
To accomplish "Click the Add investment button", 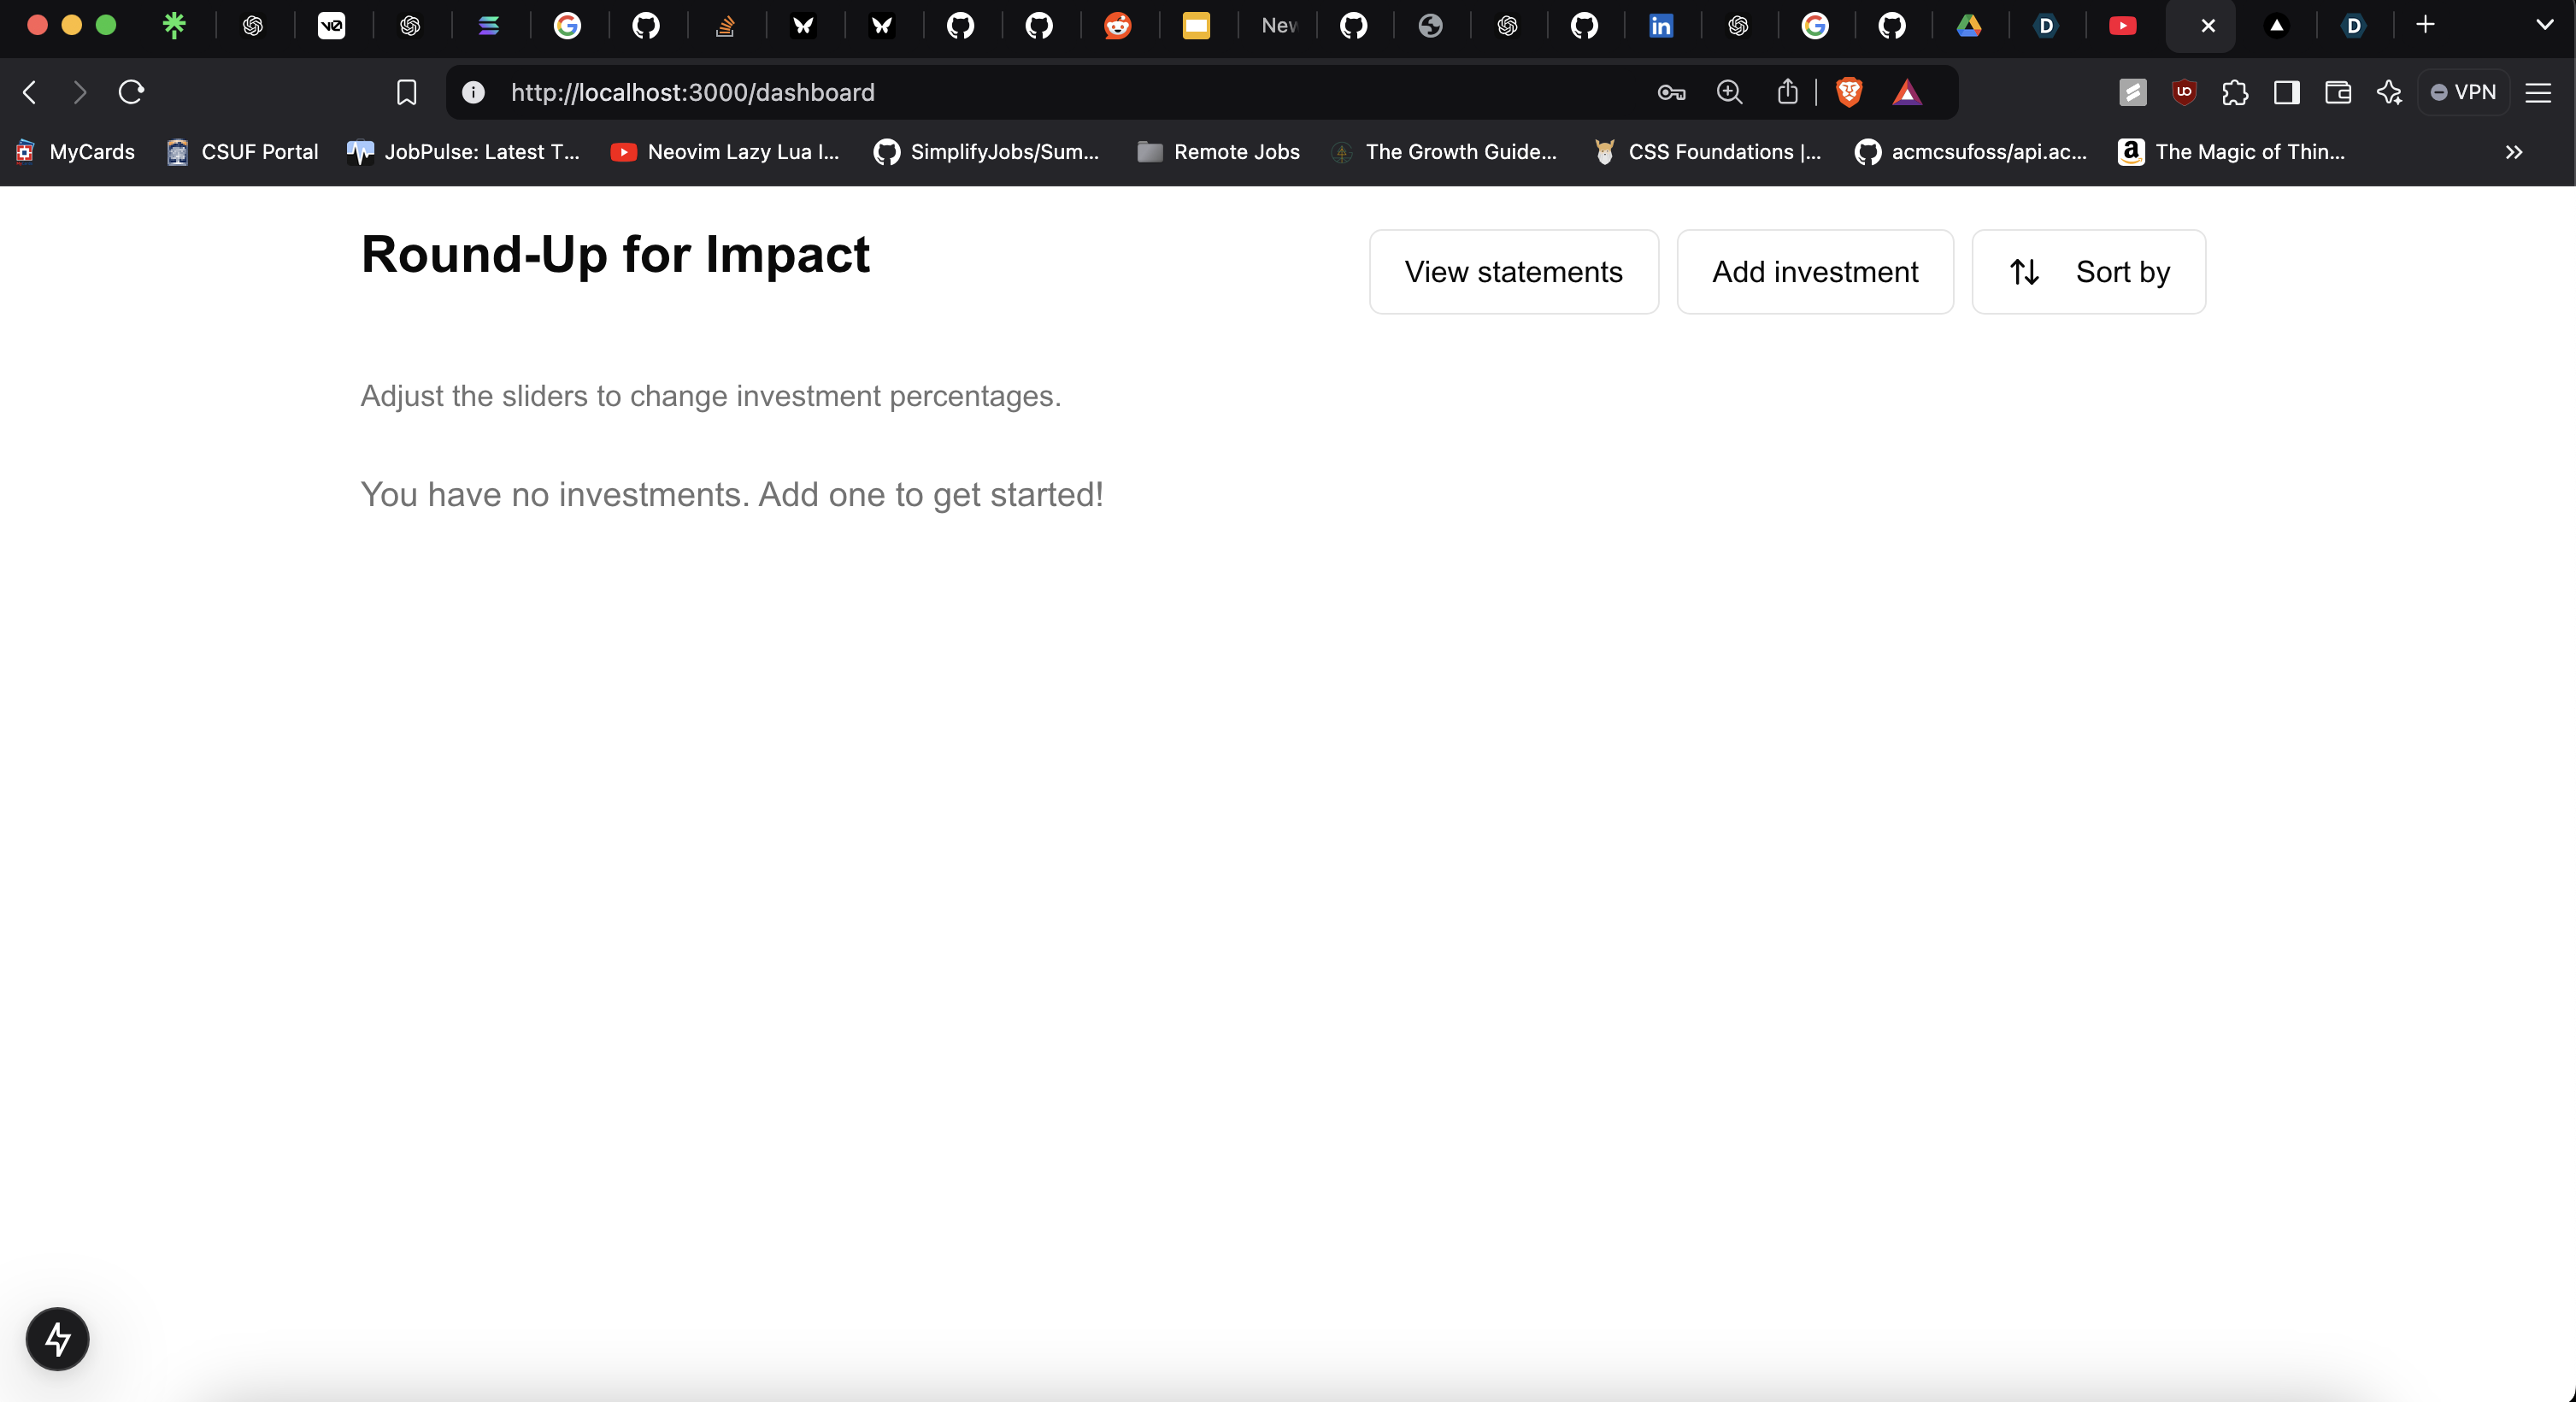I will point(1814,272).
